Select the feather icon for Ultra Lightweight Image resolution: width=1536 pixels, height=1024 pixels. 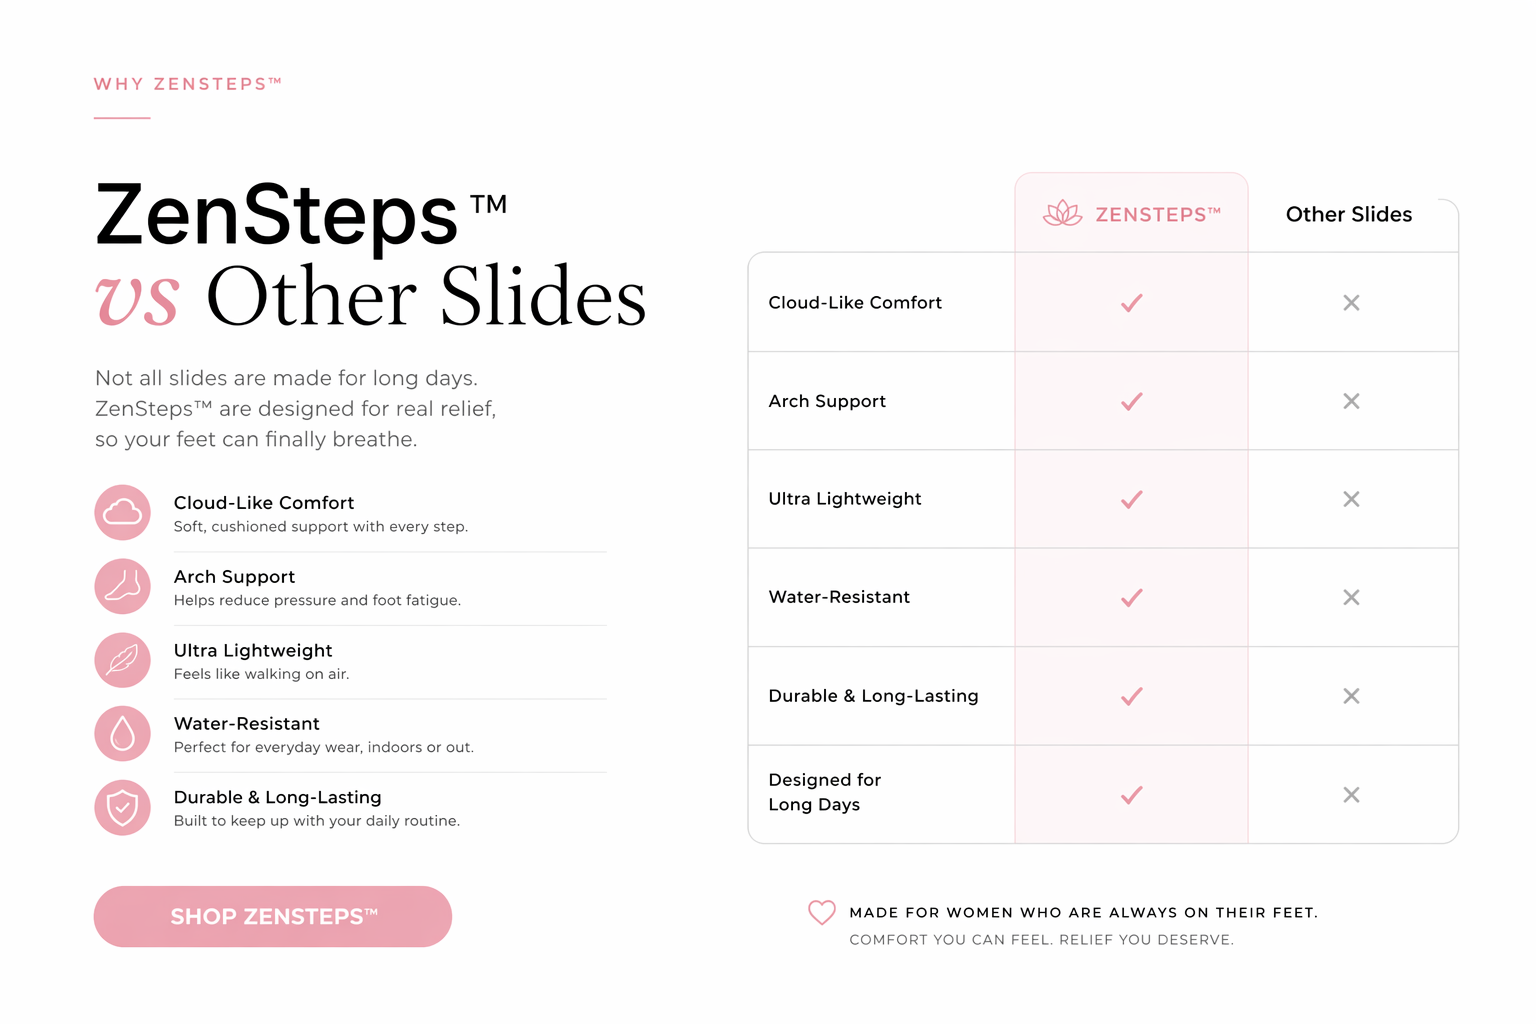(122, 660)
